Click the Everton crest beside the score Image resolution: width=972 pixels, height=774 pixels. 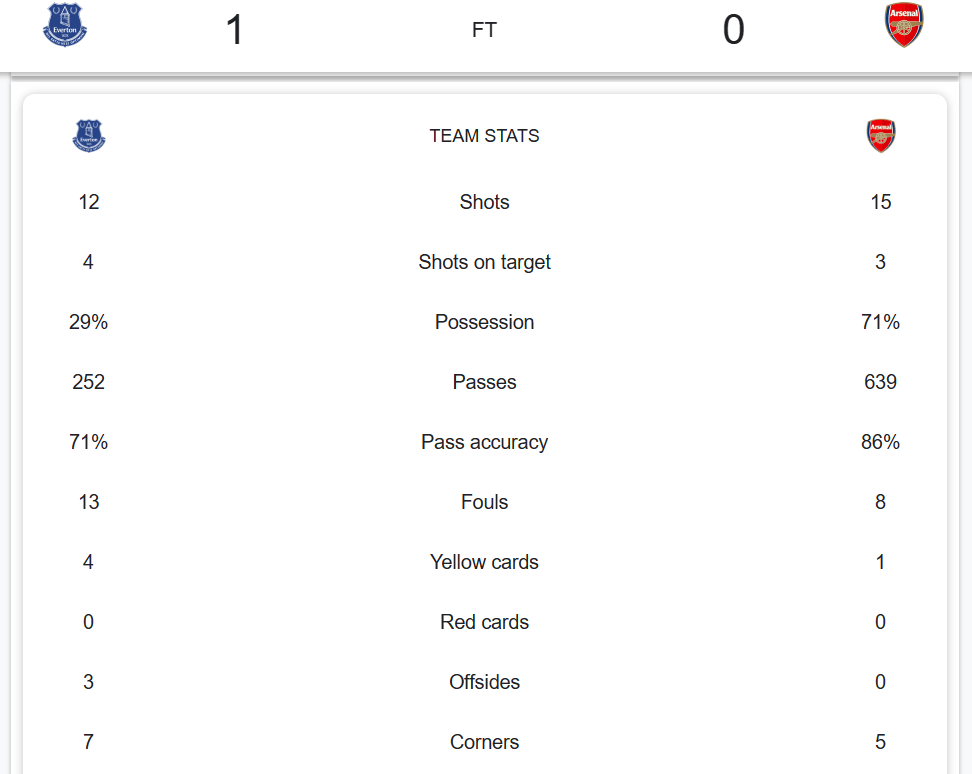(65, 25)
